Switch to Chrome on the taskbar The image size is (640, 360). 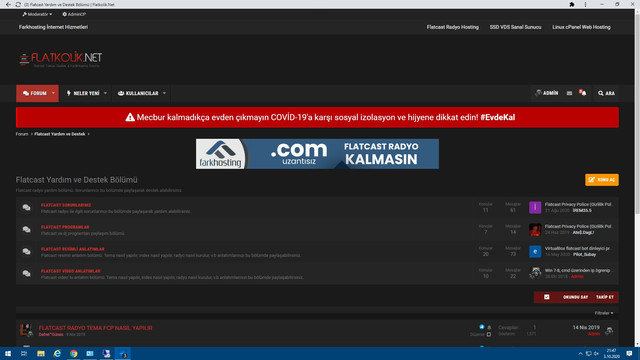[73, 353]
